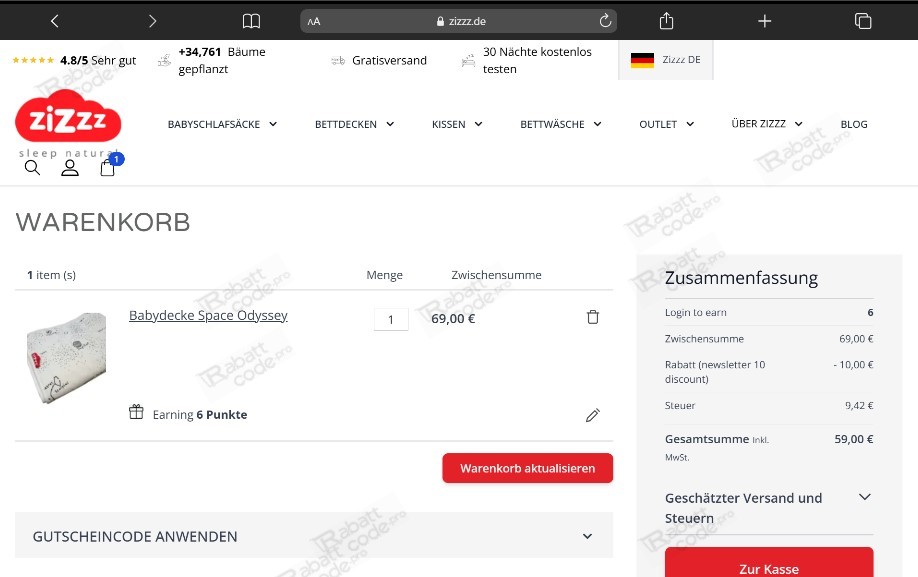Click the quantity field showing 1
Viewport: 918px width, 577px height.
[391, 320]
